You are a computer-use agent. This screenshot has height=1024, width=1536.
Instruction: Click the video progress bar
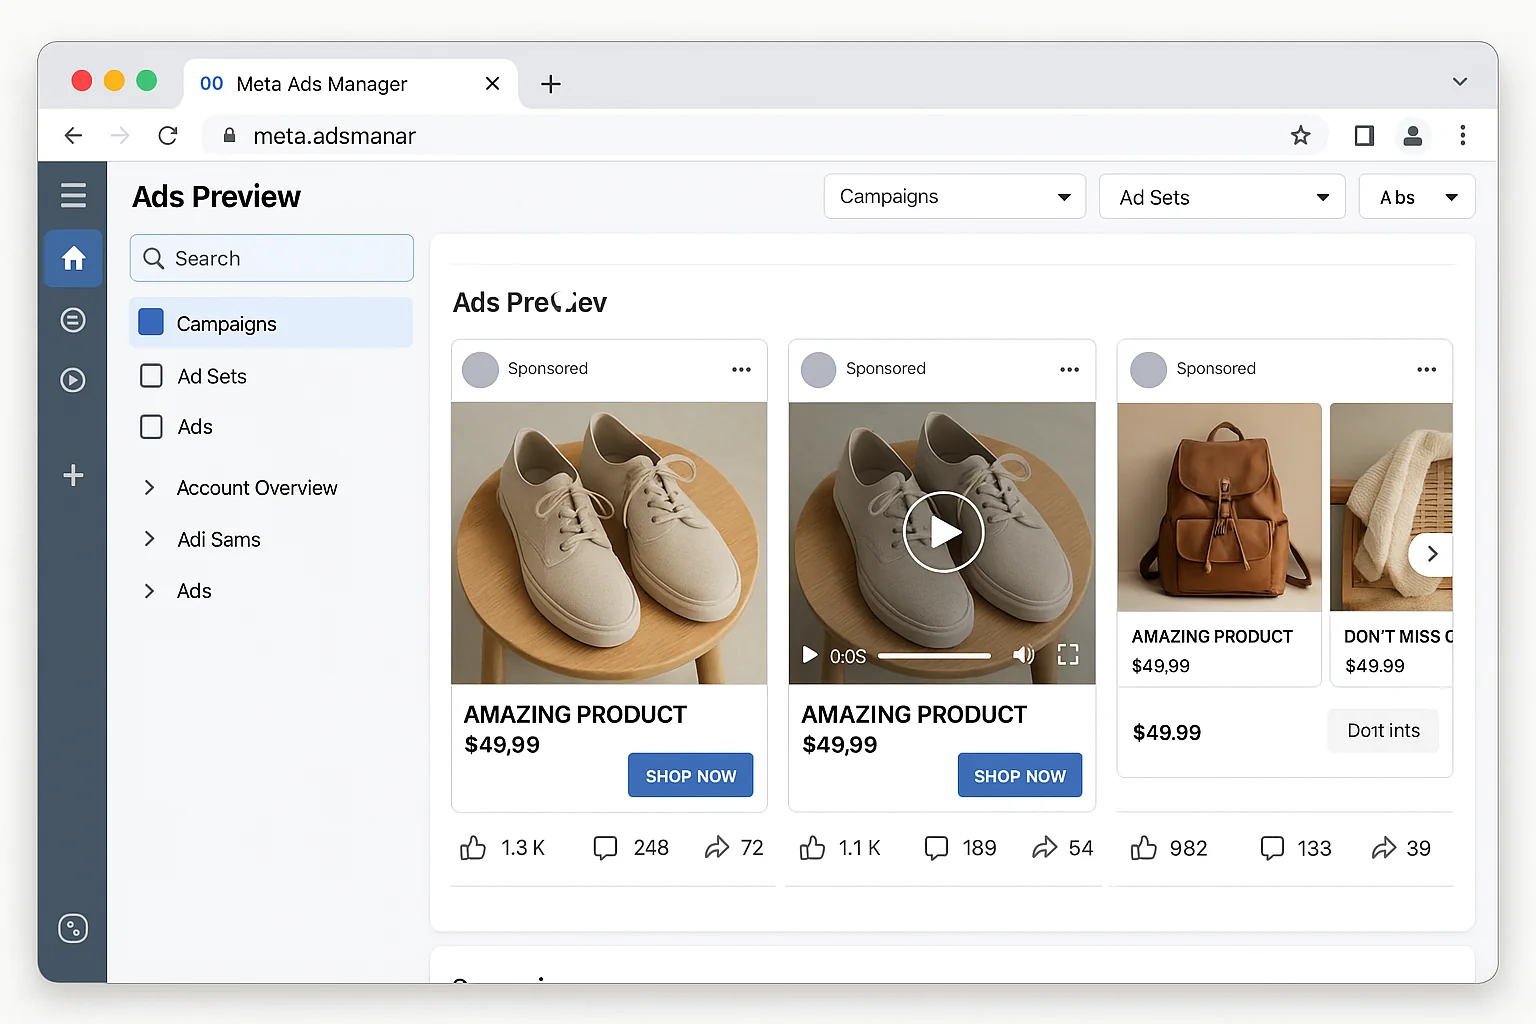point(934,655)
